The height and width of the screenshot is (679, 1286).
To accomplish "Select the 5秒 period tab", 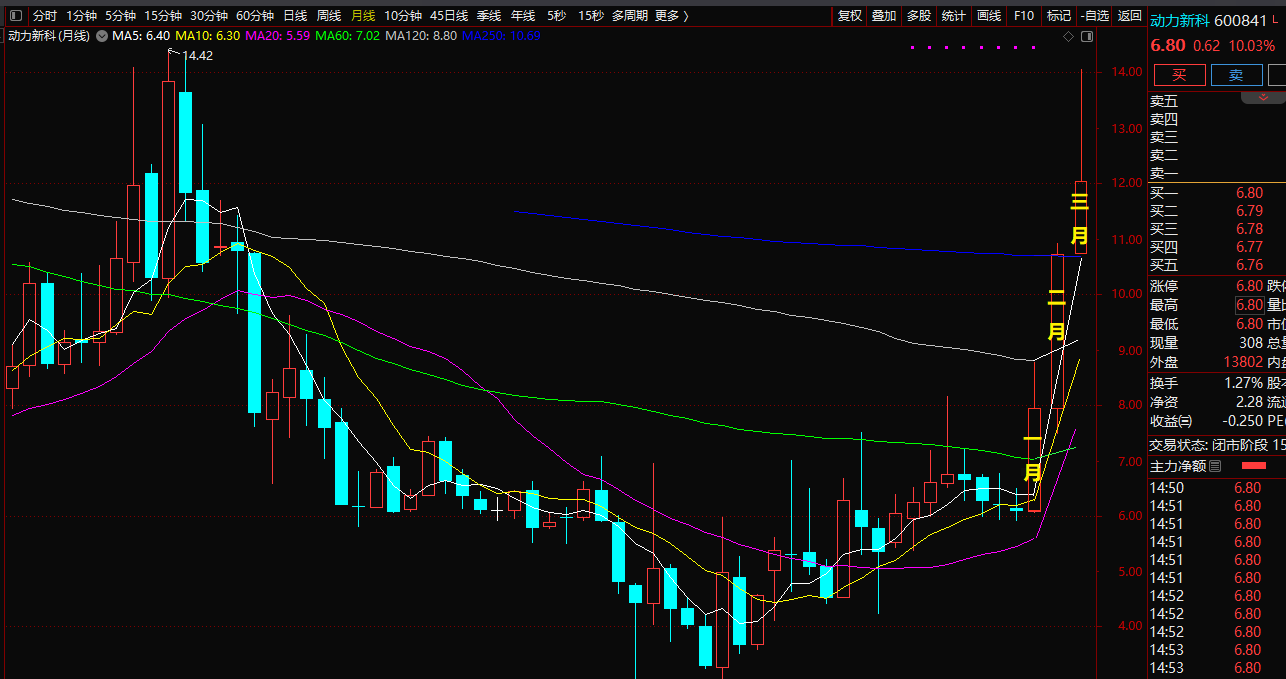I will click(x=556, y=16).
